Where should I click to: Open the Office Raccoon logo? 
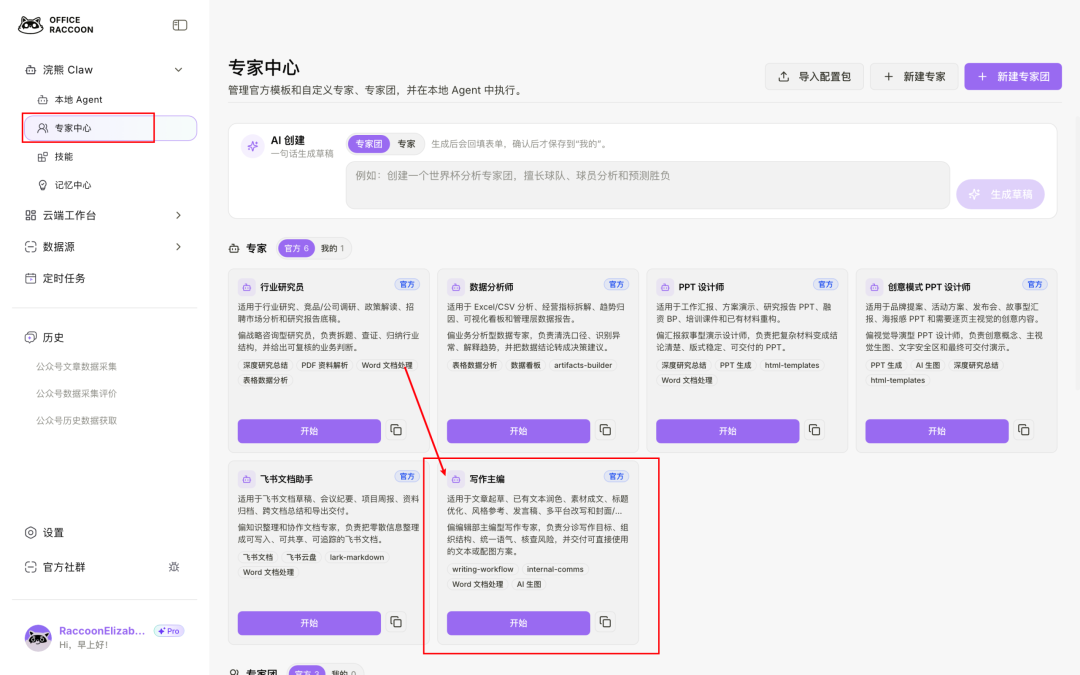click(x=56, y=25)
